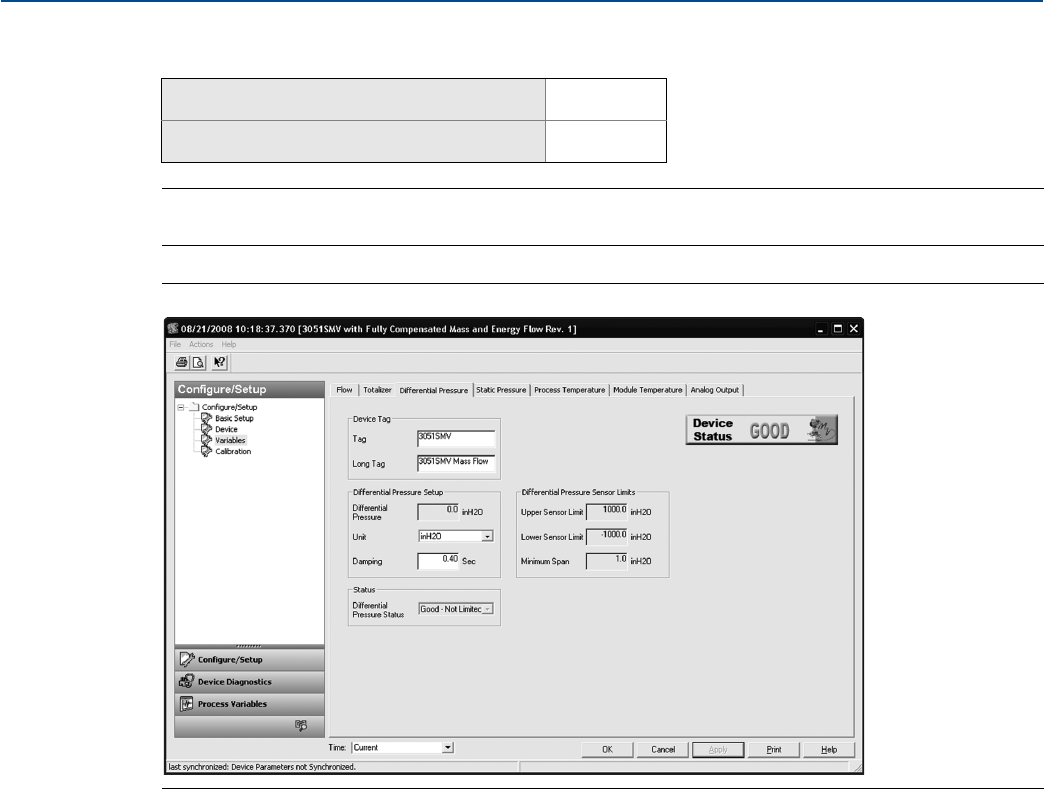1044x796 pixels.
Task: Select the Differential Pressure tab
Action: click(433, 390)
